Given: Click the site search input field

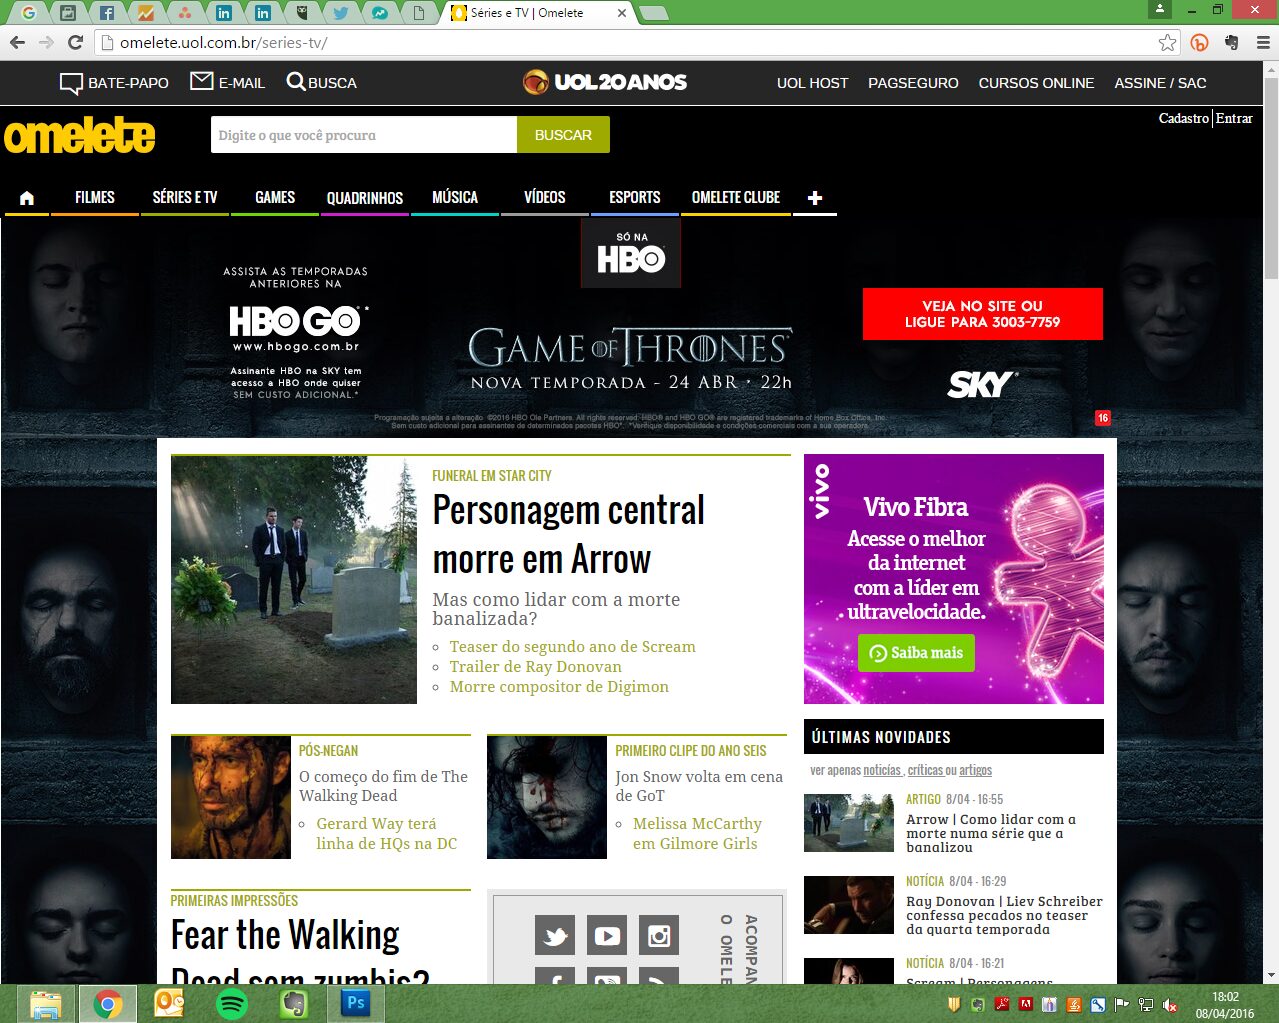Looking at the screenshot, I should coord(363,135).
